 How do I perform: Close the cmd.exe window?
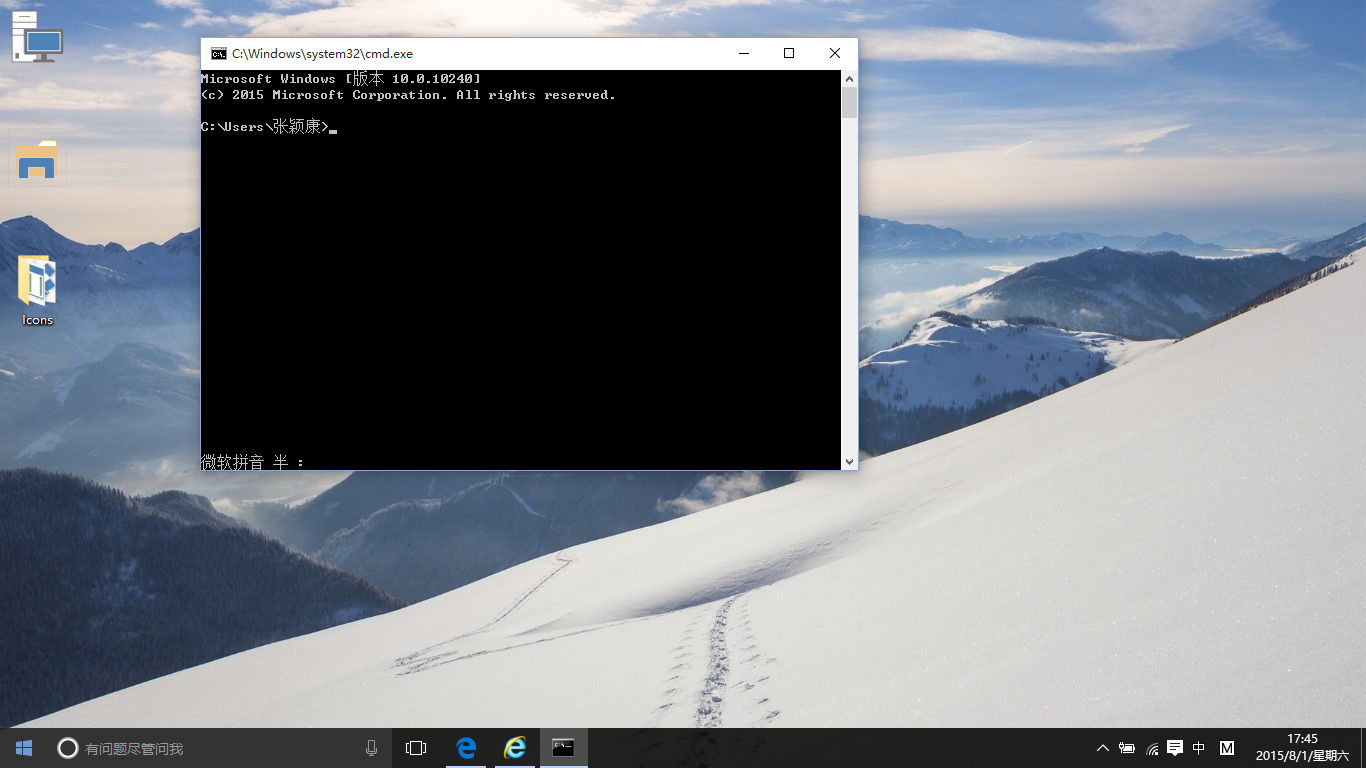pyautogui.click(x=834, y=54)
